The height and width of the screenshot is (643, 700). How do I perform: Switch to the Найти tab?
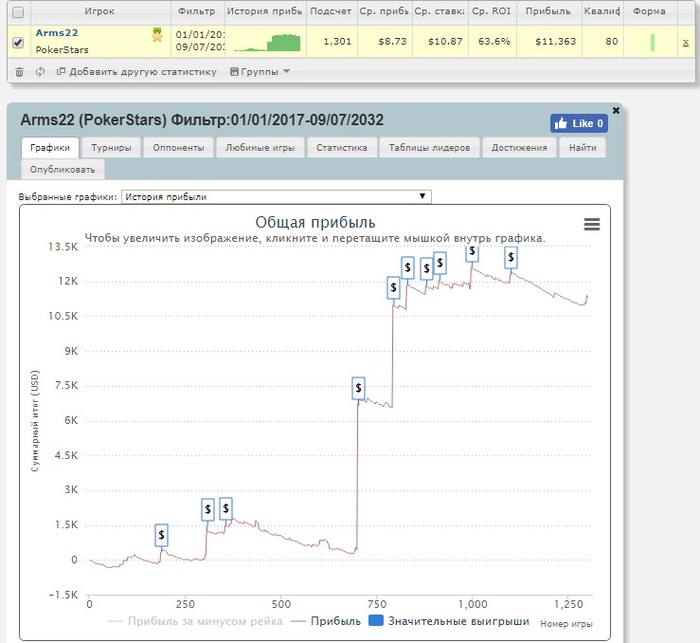coord(583,148)
